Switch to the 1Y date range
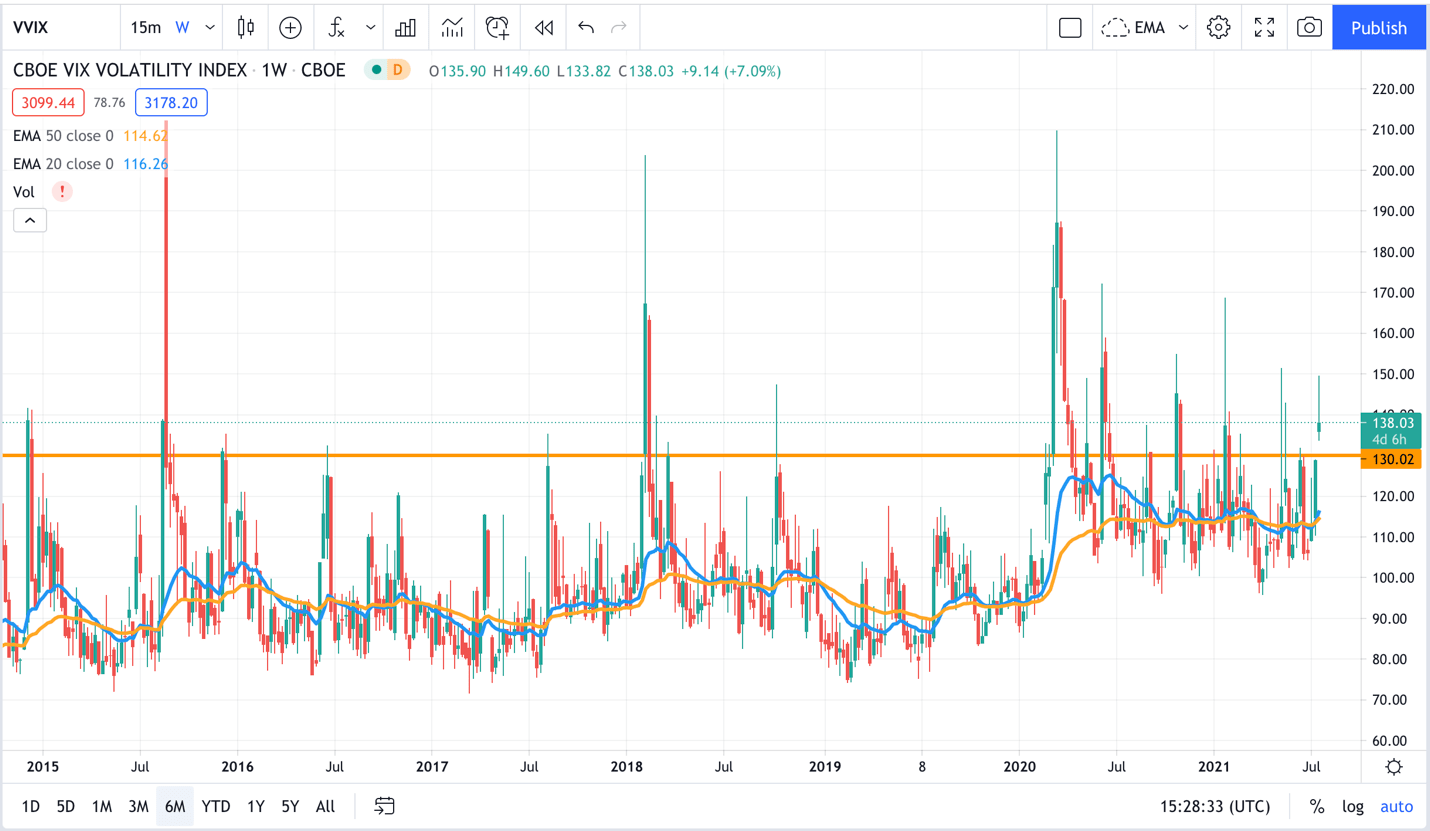Viewport: 1430px width, 831px height. click(255, 807)
